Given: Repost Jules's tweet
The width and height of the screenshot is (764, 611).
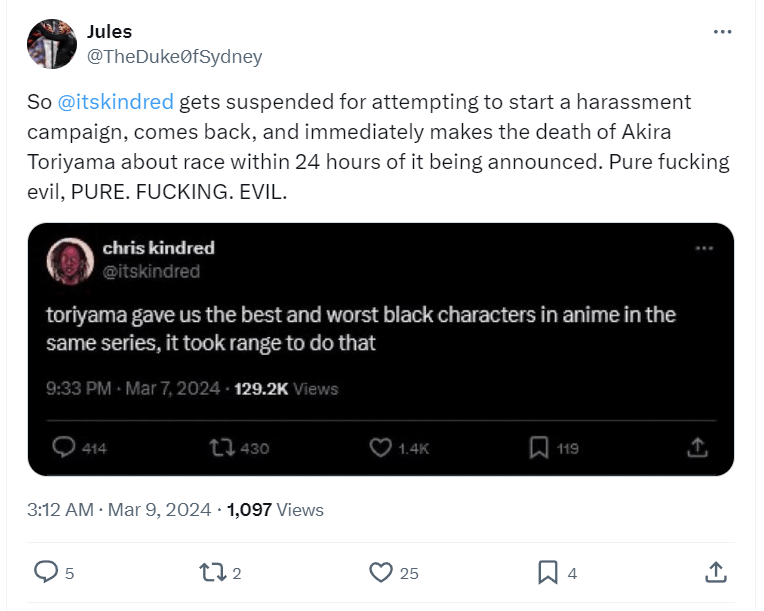Looking at the screenshot, I should point(212,572).
